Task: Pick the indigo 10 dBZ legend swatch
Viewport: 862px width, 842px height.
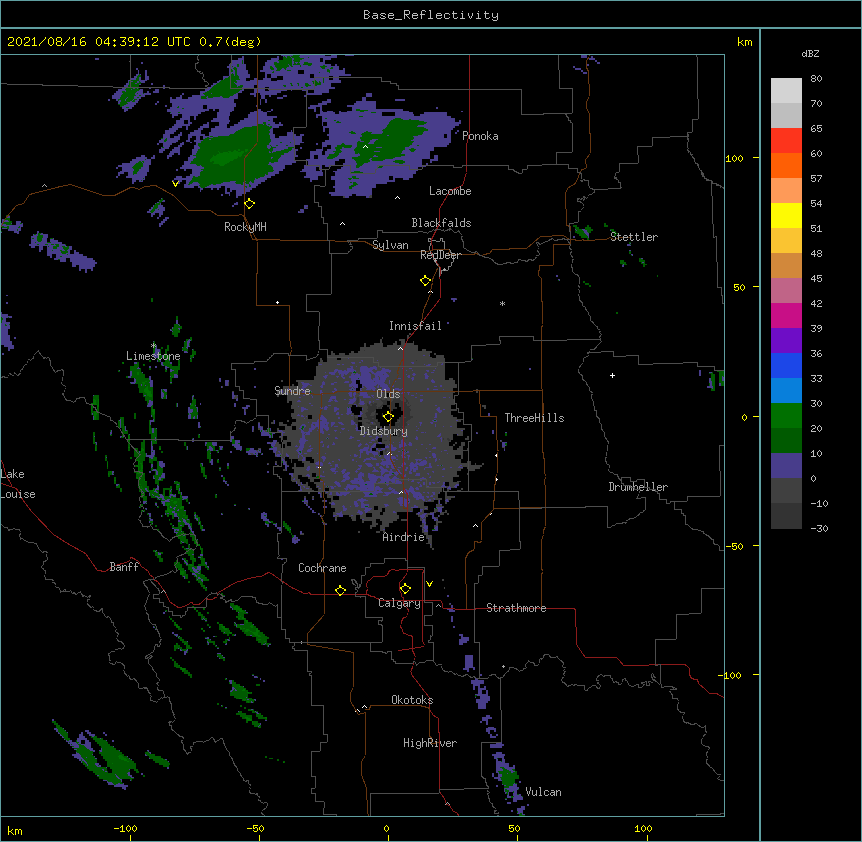Action: coord(786,466)
